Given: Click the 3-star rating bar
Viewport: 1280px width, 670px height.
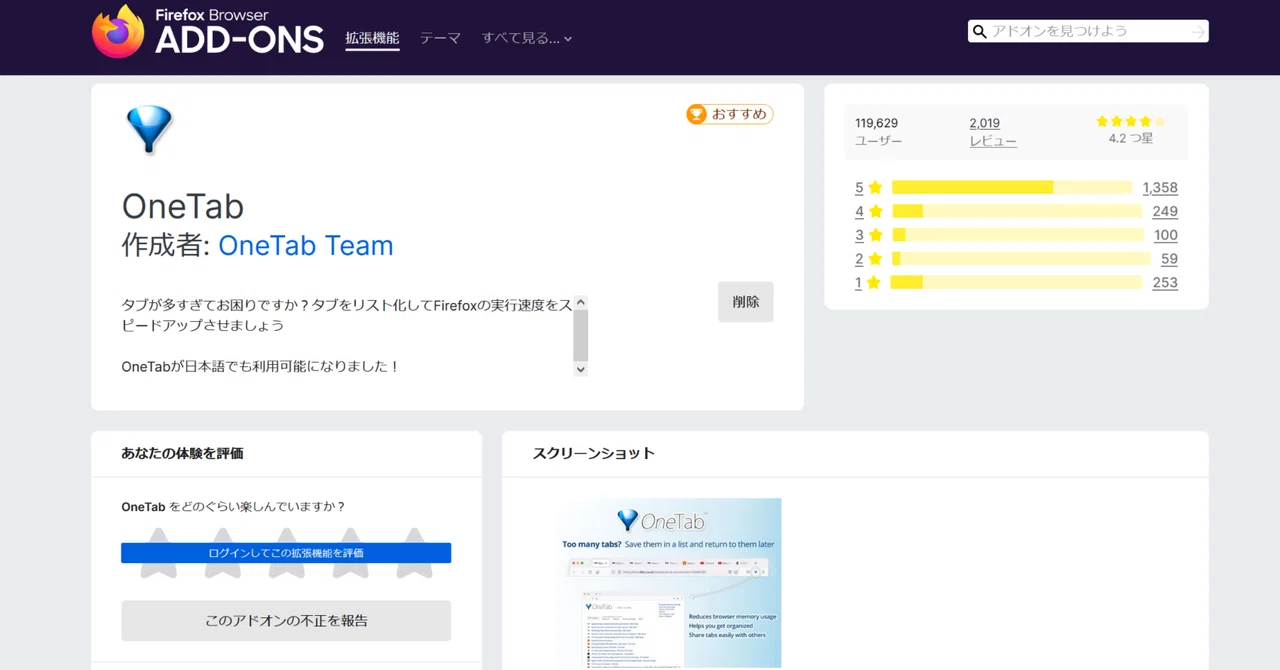Looking at the screenshot, I should coord(1018,235).
